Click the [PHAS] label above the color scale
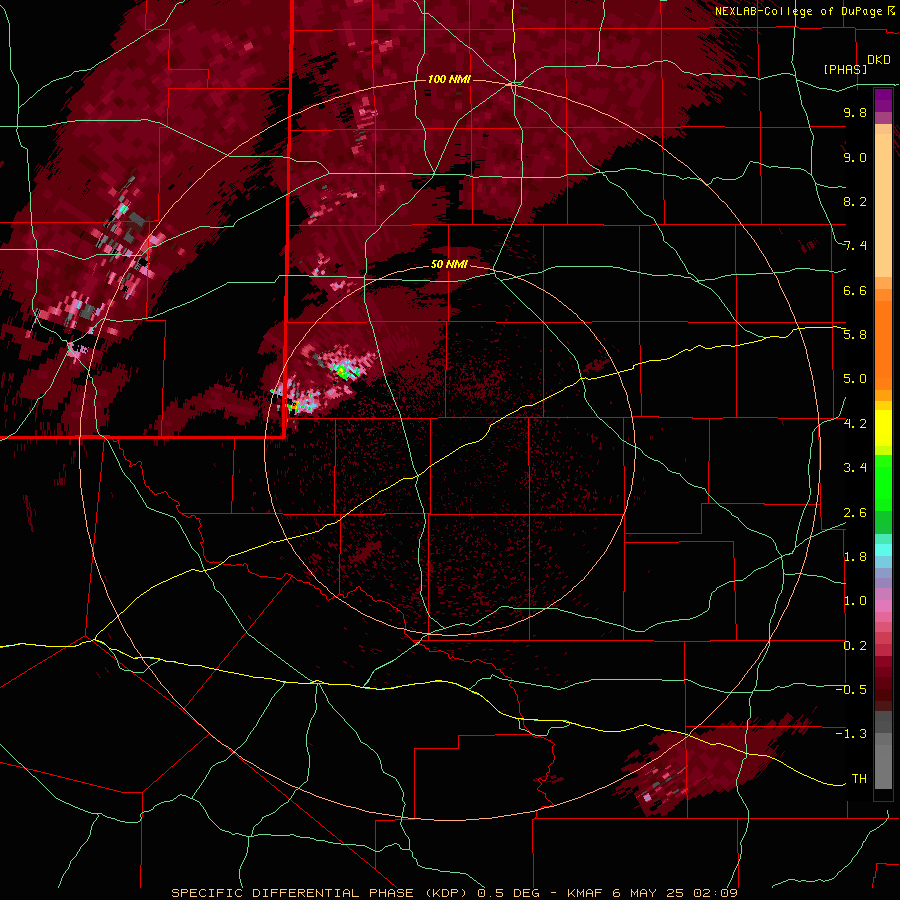The image size is (900, 900). pyautogui.click(x=845, y=69)
